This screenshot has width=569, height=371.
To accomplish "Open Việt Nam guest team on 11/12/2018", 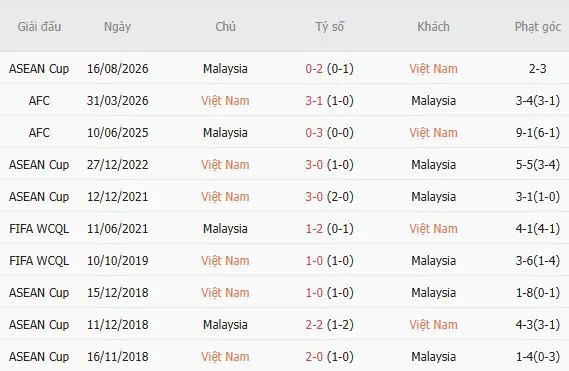I will tap(433, 325).
